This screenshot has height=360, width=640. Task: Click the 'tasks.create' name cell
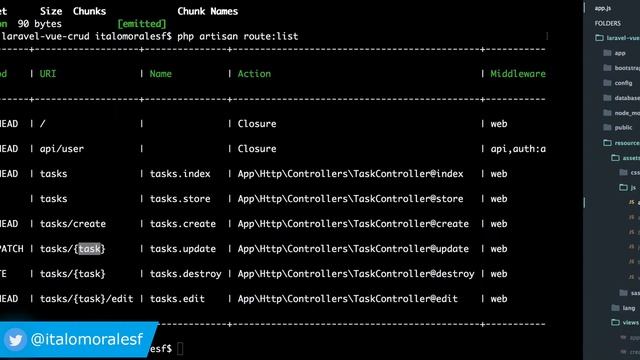[x=182, y=224]
